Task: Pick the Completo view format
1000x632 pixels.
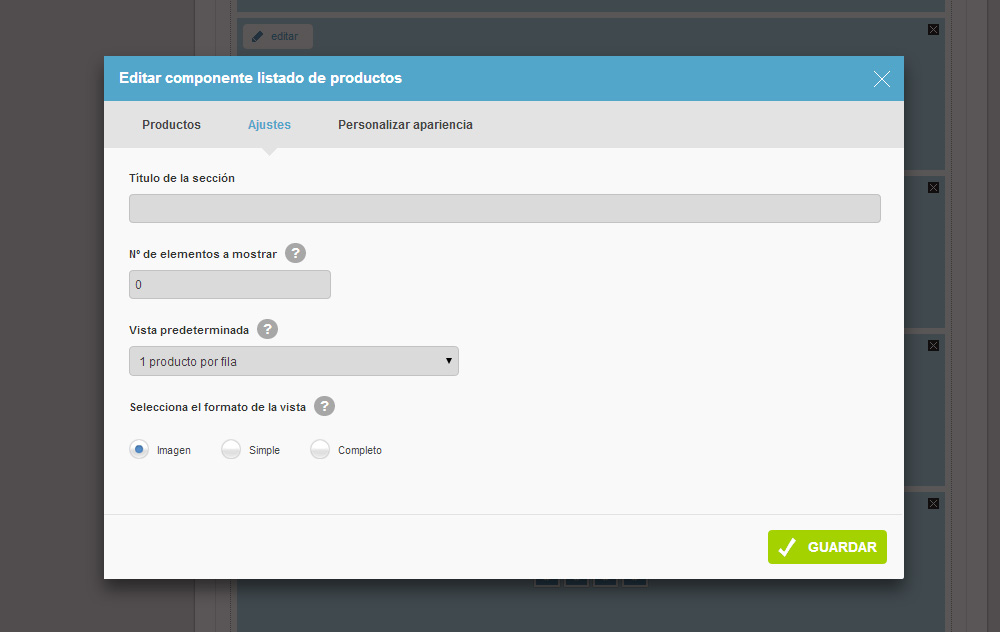Action: pos(320,449)
